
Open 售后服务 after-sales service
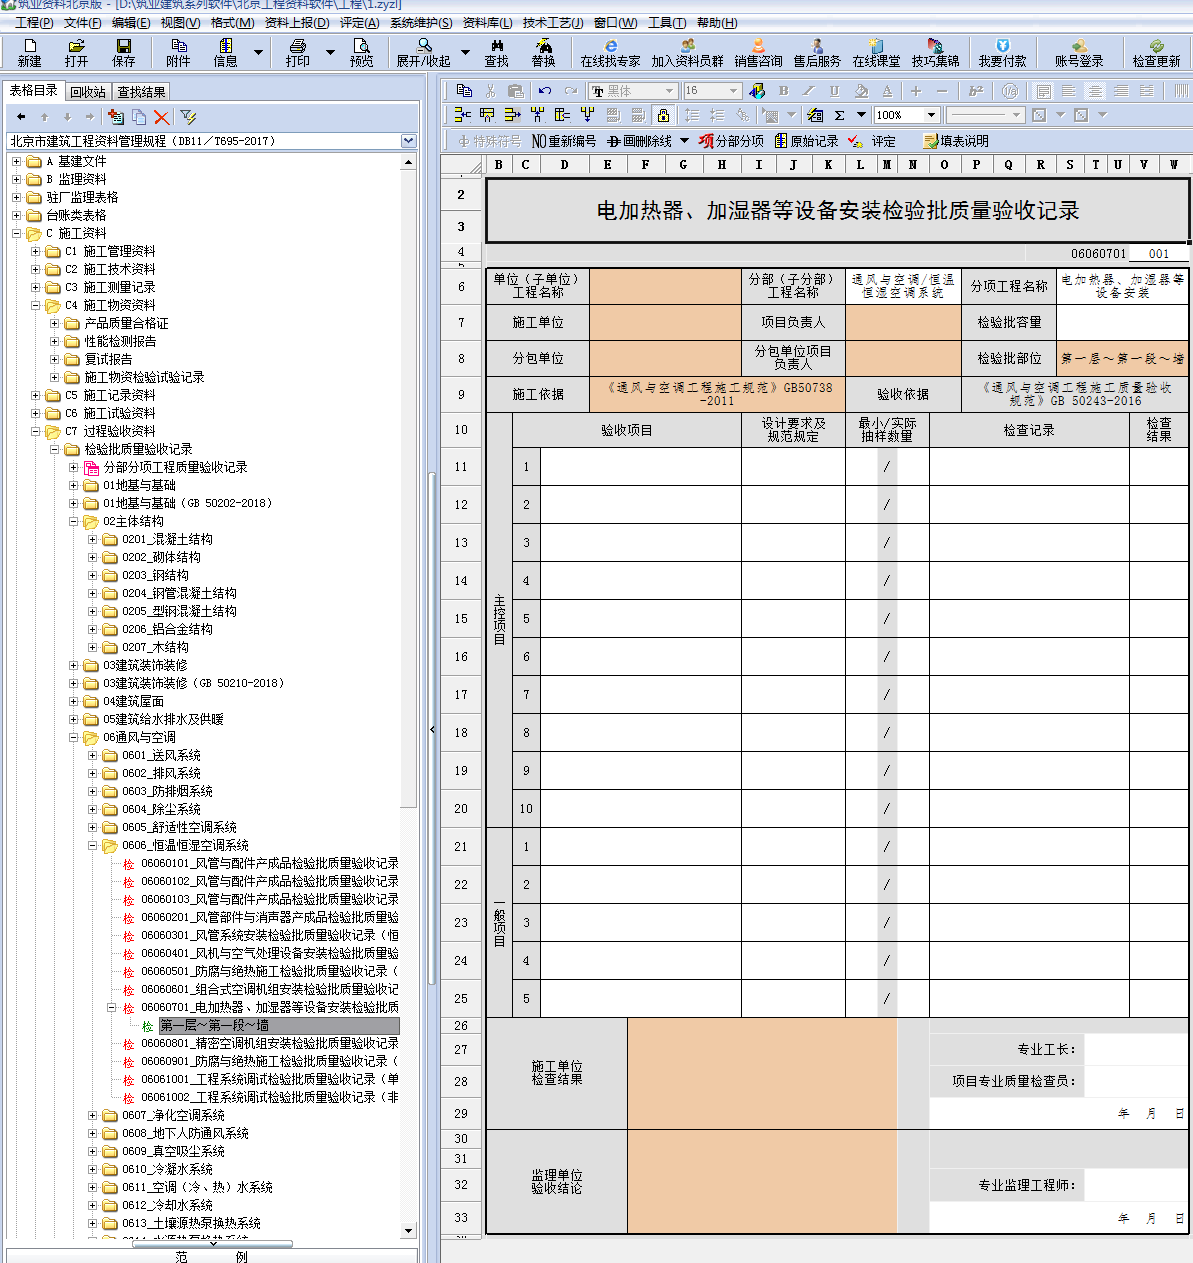tap(818, 52)
